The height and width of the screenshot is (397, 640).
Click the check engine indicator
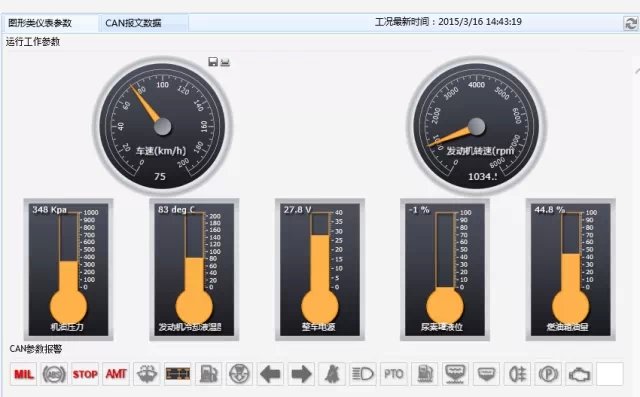click(x=579, y=374)
